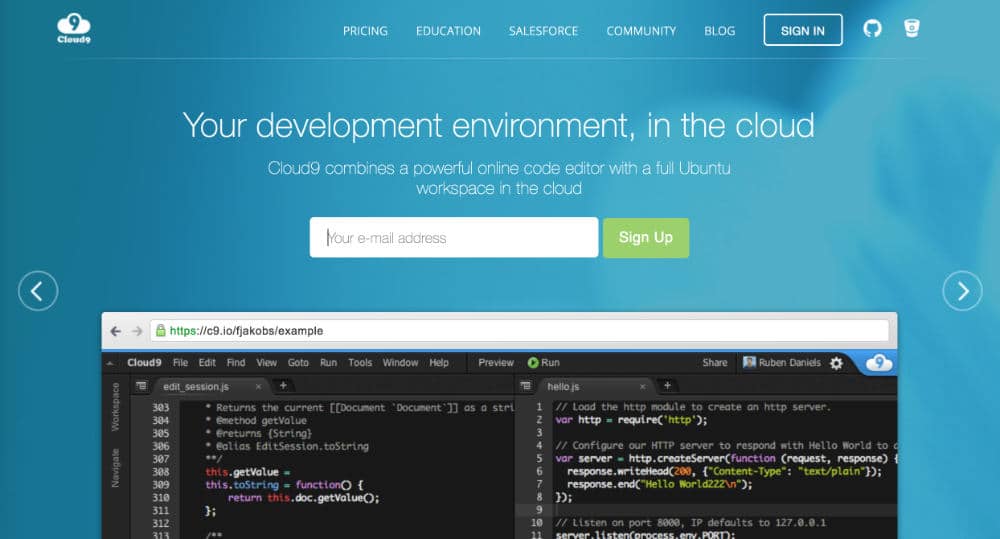
Task: Open left pane tab list dropdown
Action: (141, 386)
